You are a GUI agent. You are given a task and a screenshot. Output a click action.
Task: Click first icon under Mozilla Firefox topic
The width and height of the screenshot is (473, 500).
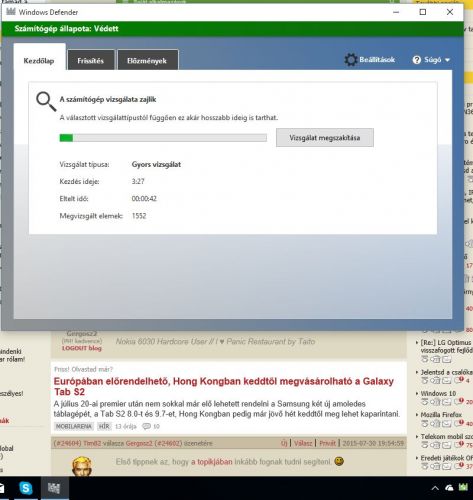(x=424, y=424)
